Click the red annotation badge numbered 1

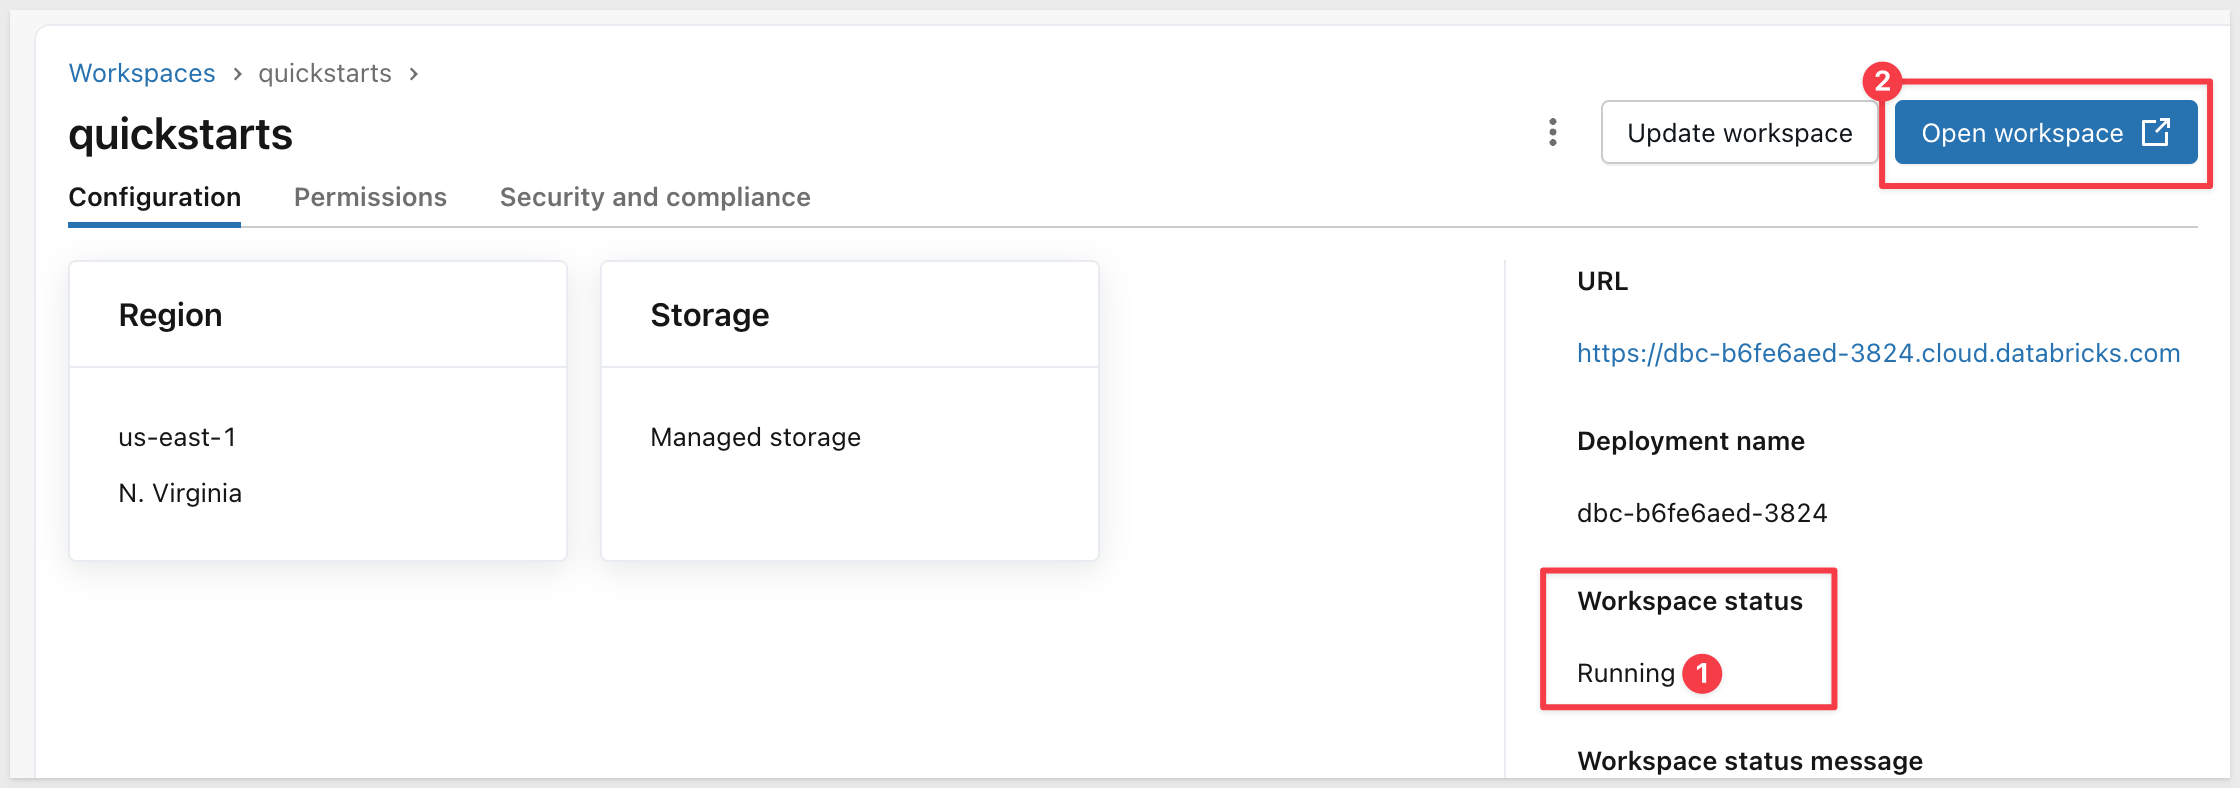(1702, 673)
